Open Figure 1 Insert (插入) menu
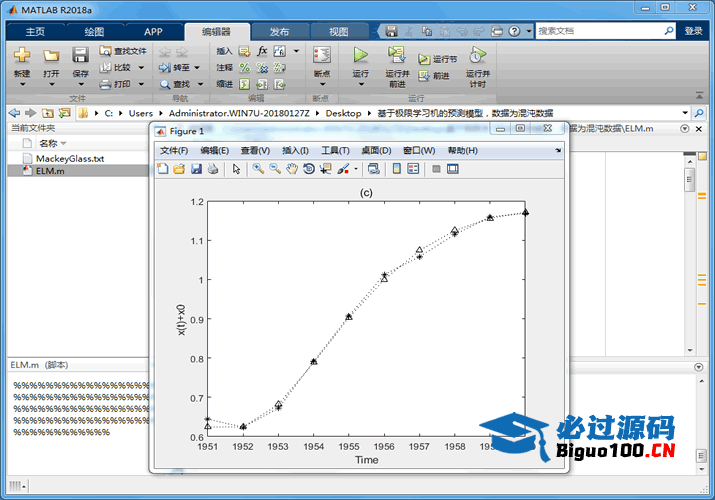Viewport: 715px width, 500px height. click(x=295, y=150)
